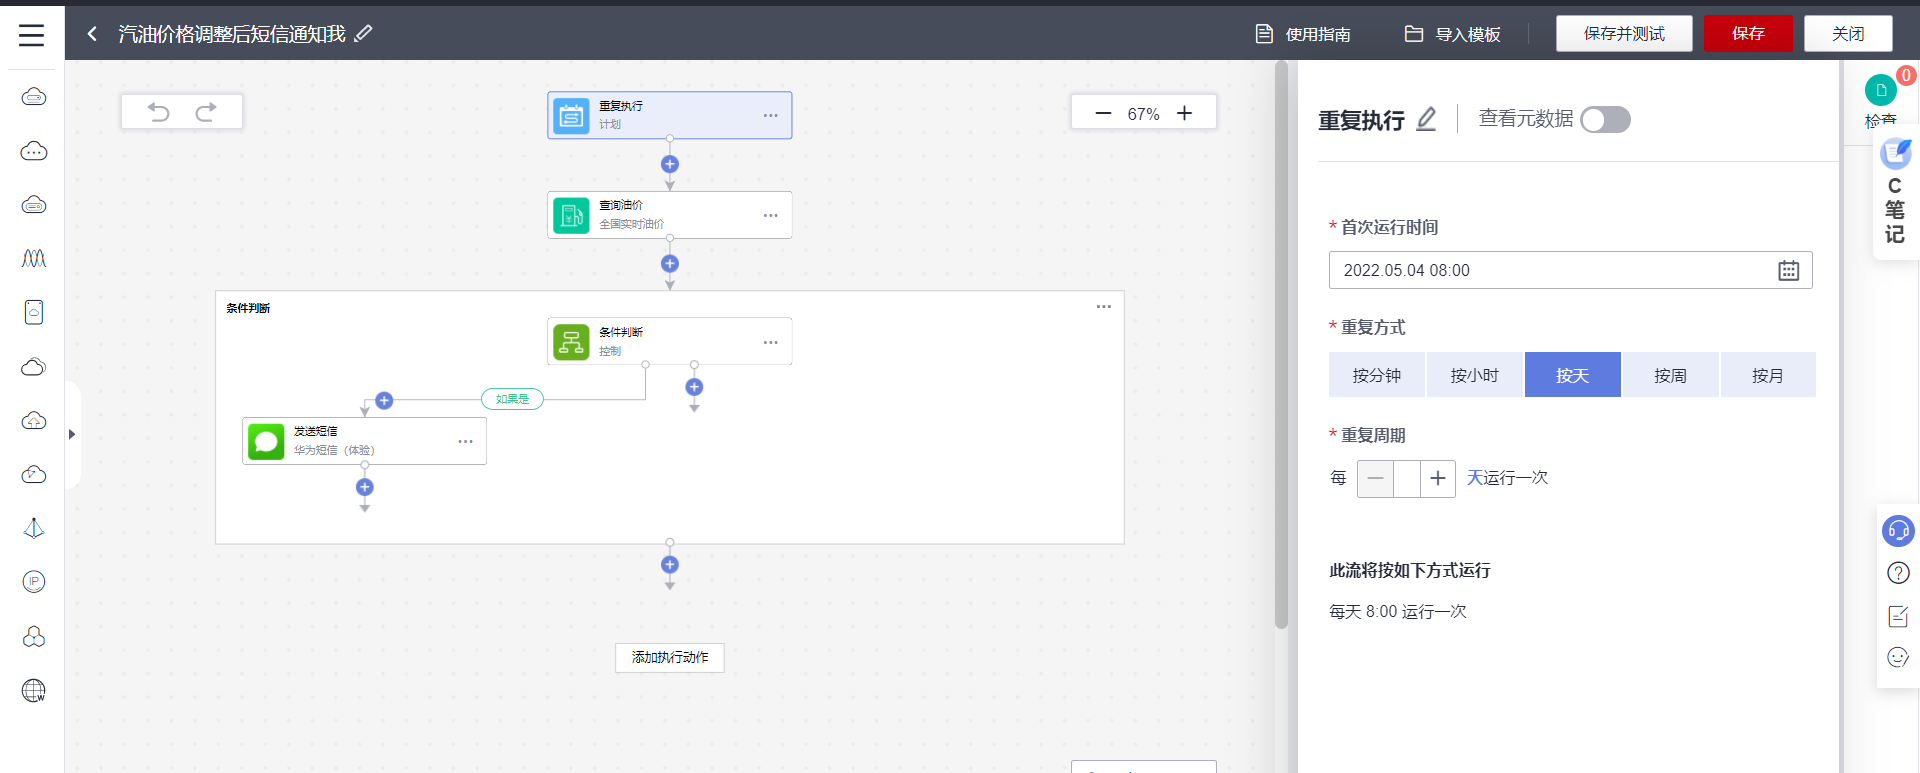Open options menu of 查询油价 node

tap(771, 215)
